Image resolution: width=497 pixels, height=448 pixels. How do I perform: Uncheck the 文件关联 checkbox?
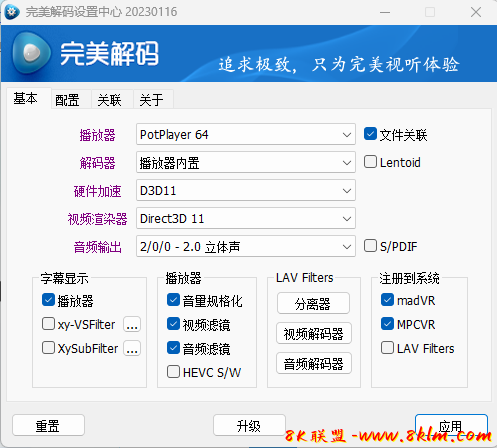370,134
